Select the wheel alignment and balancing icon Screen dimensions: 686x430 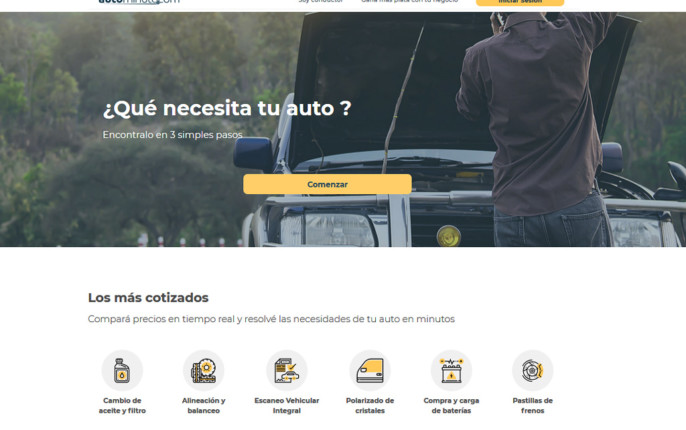[x=204, y=370]
